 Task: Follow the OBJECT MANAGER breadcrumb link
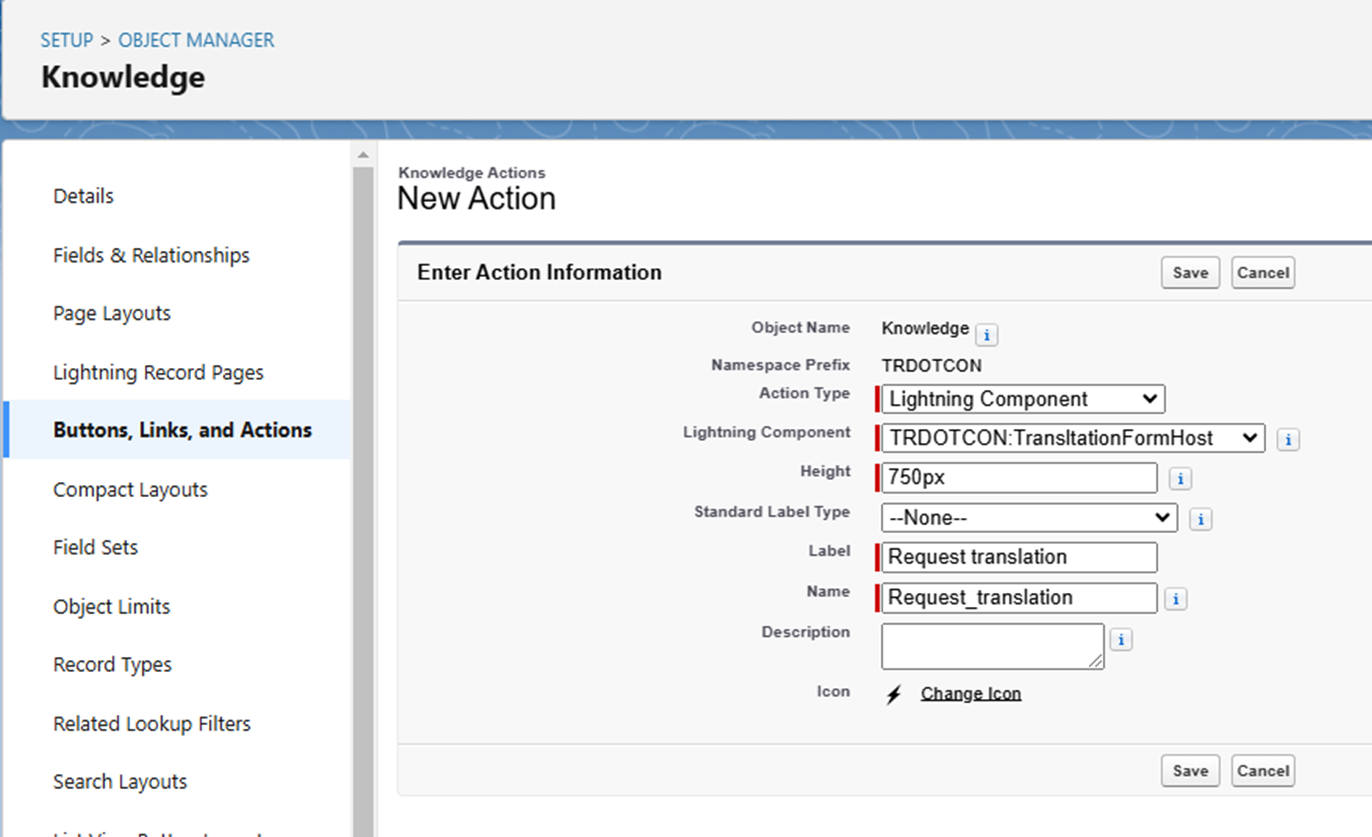pos(197,40)
